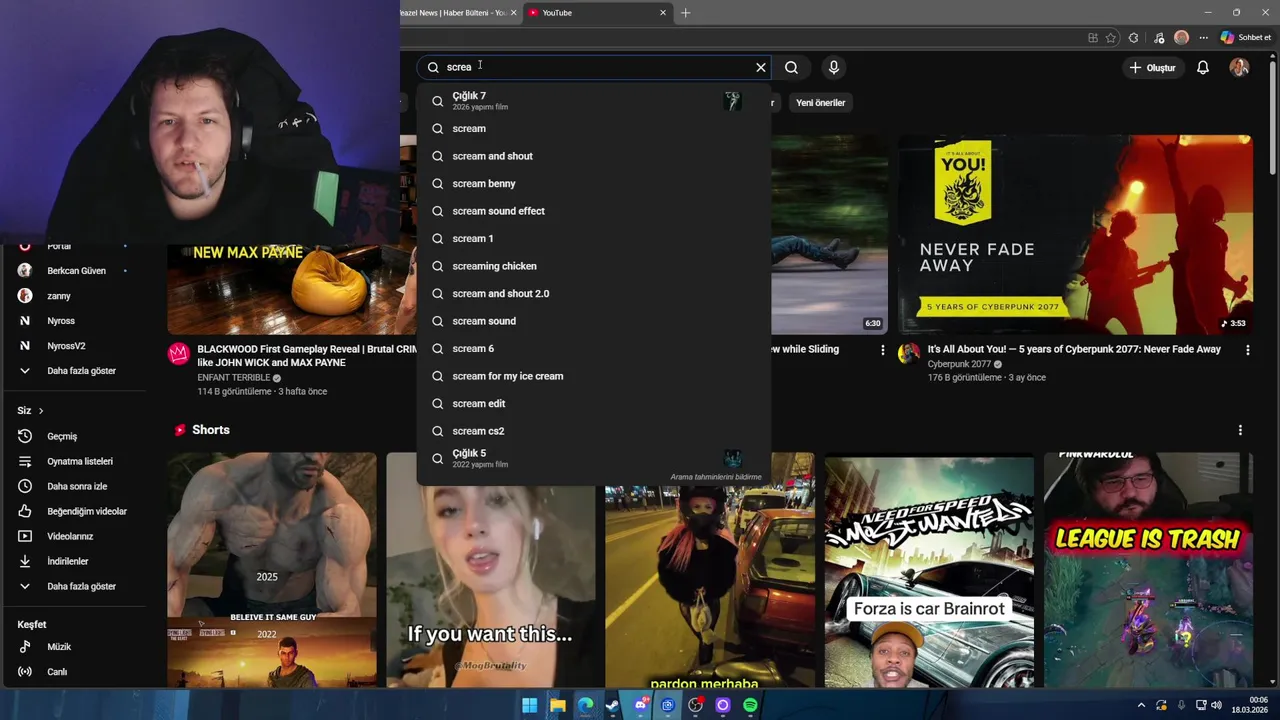The width and height of the screenshot is (1280, 720).
Task: Open browser settings three-dots menu
Action: point(1205,38)
